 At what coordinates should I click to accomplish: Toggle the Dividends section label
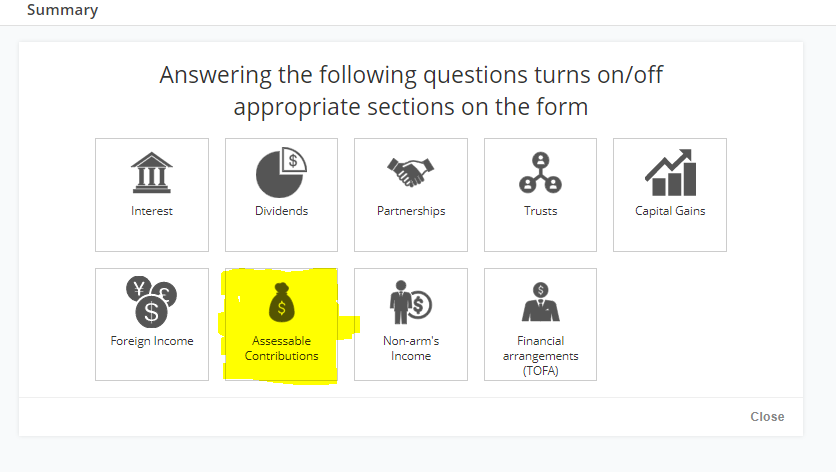[282, 211]
